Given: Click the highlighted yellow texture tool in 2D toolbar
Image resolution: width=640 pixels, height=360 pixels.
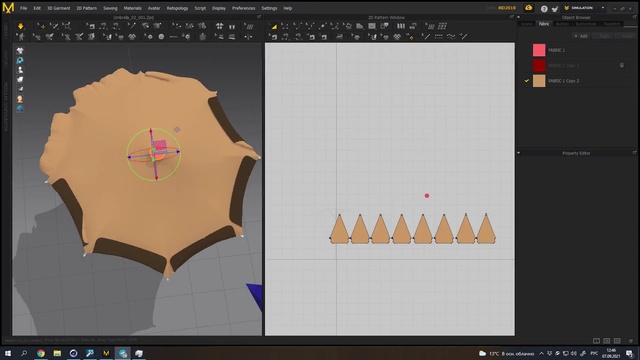Looking at the screenshot, I should tap(411, 37).
